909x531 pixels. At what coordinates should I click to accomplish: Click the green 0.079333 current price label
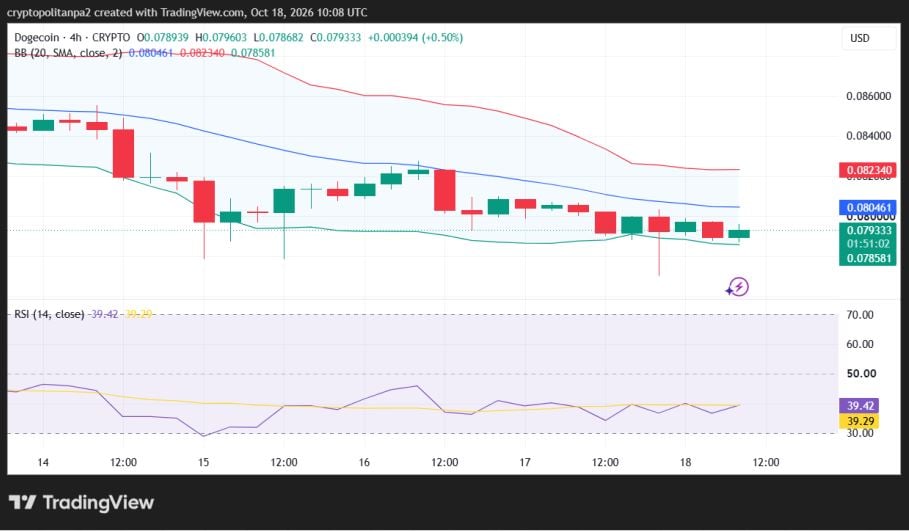[x=868, y=230]
